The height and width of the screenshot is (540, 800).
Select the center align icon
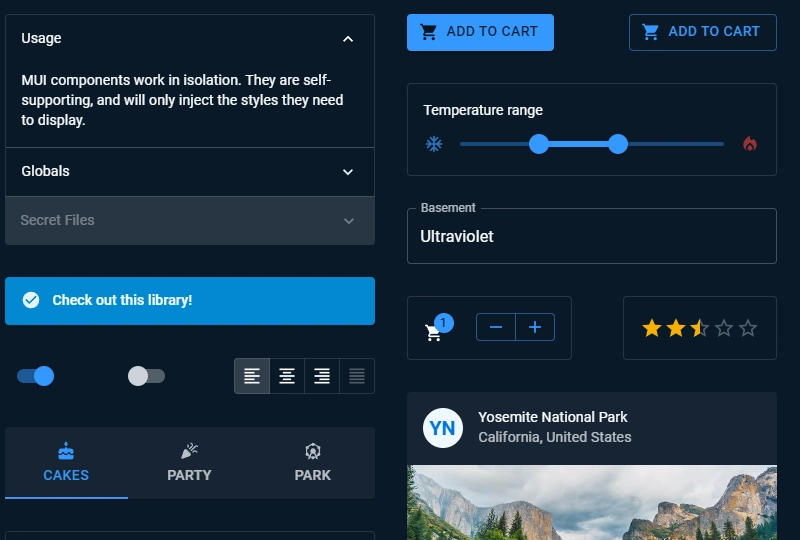(287, 376)
